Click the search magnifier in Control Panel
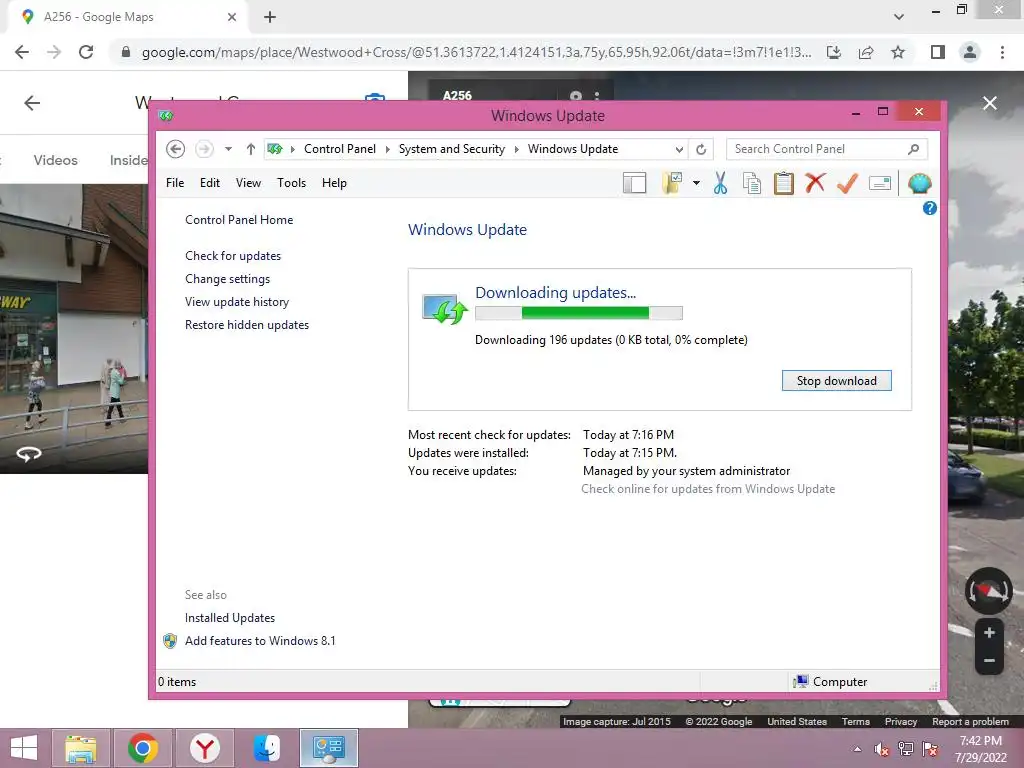Viewport: 1024px width, 768px height. pyautogui.click(x=914, y=149)
